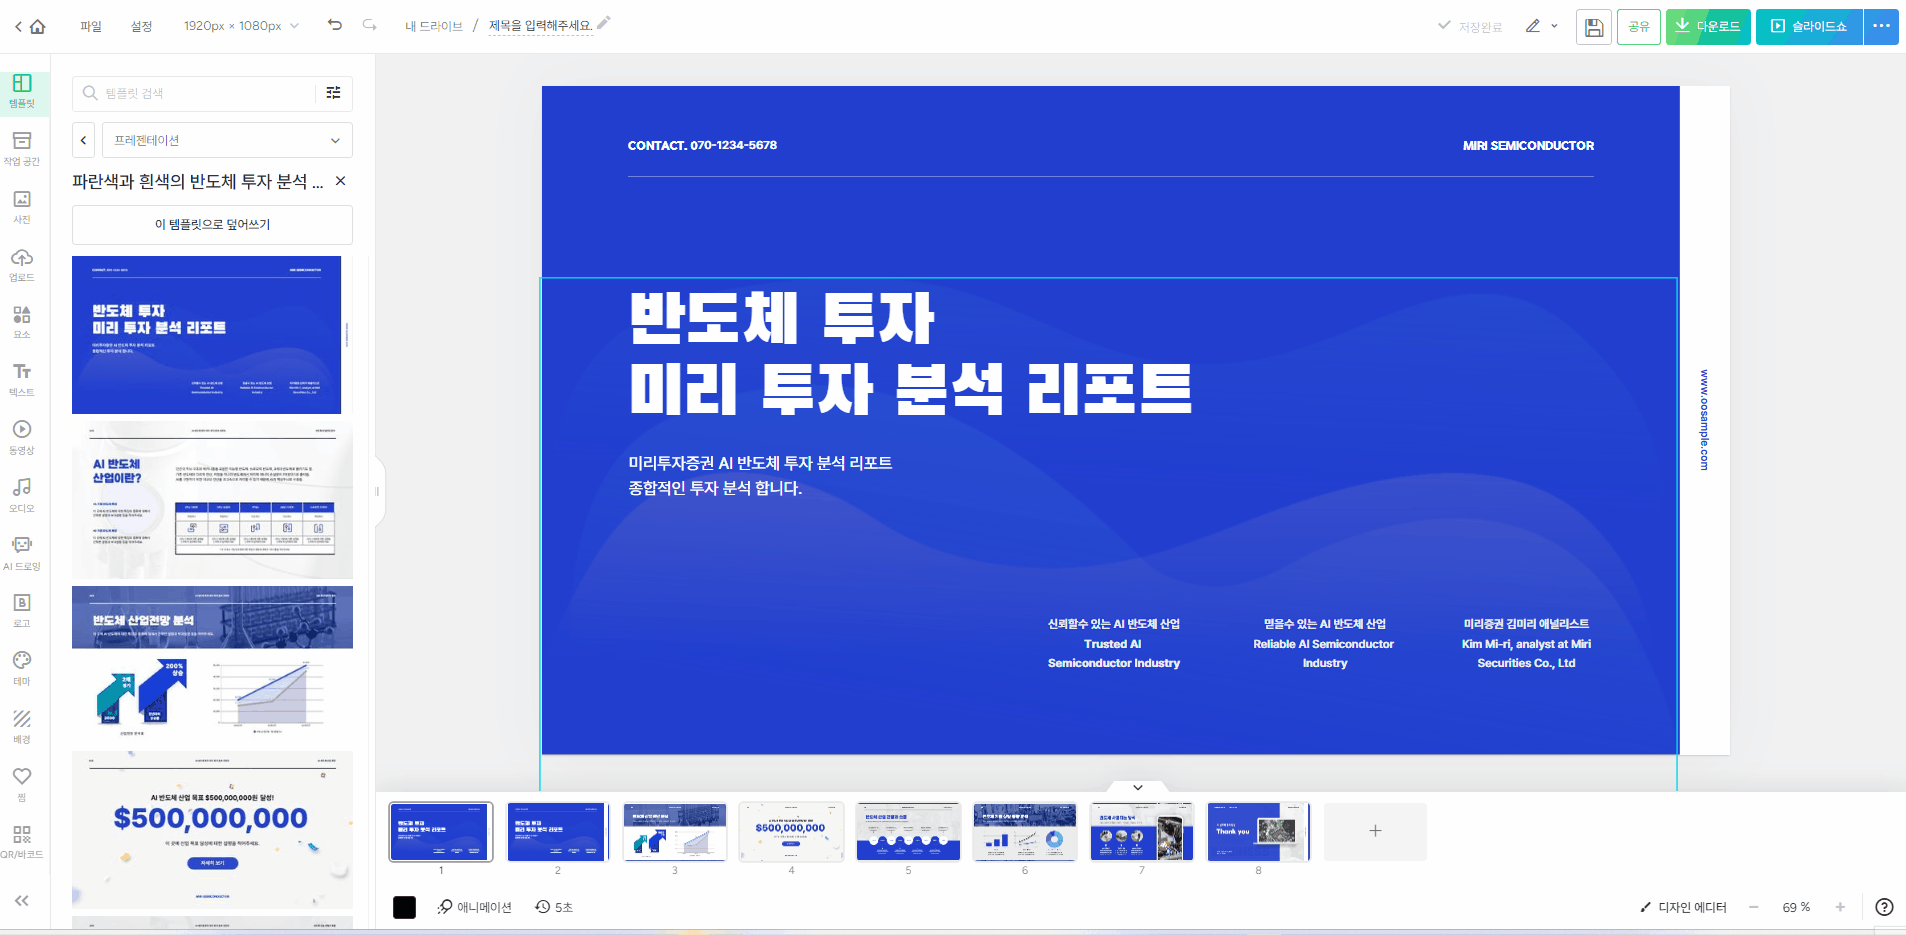Select slide 4 thumbnail with $500,000,000

[x=791, y=832]
